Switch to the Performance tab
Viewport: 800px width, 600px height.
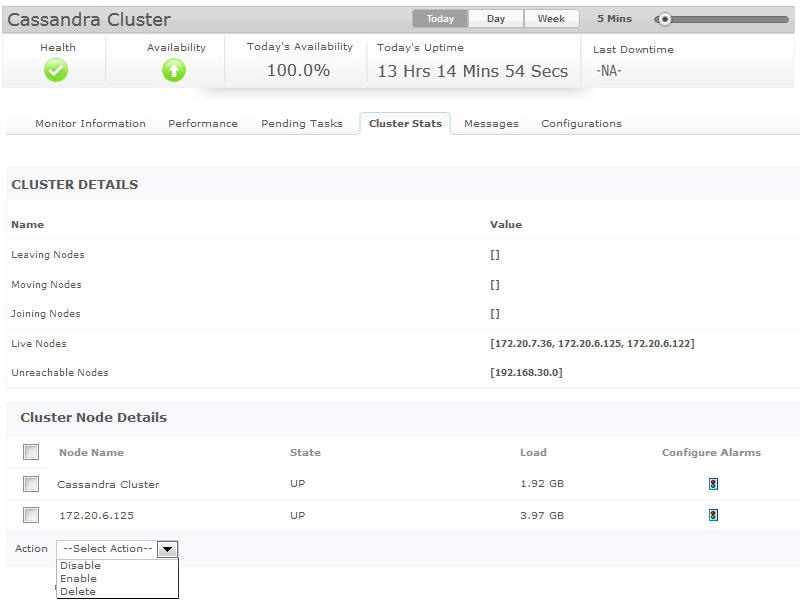tap(203, 123)
